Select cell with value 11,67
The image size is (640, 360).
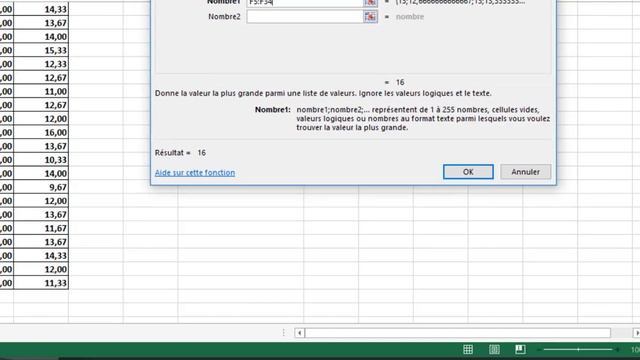[41, 228]
